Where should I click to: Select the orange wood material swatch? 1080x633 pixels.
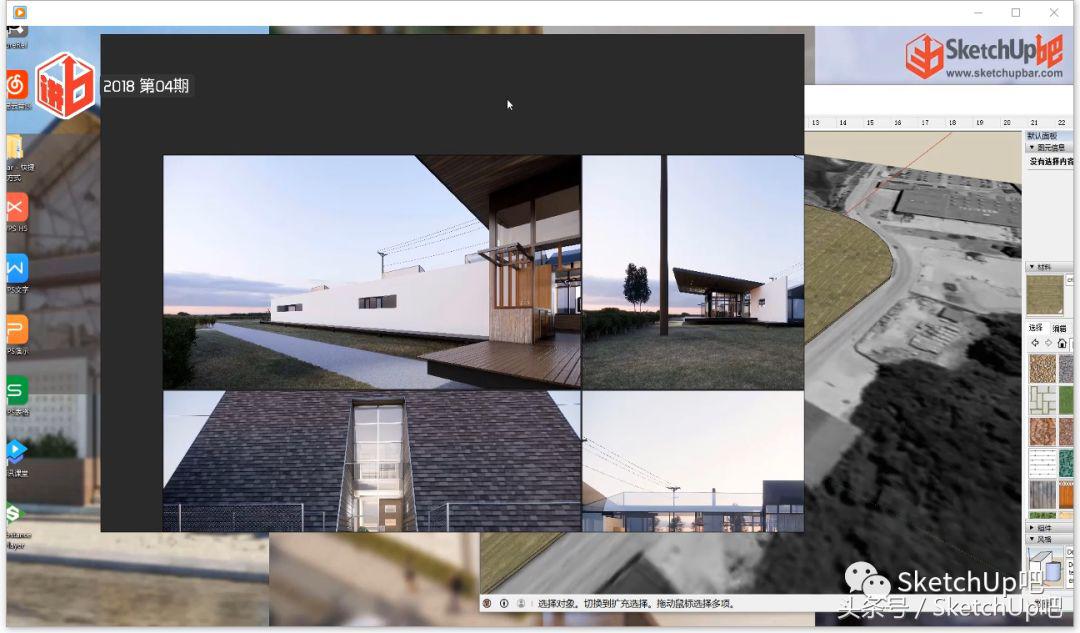[x=1066, y=495]
